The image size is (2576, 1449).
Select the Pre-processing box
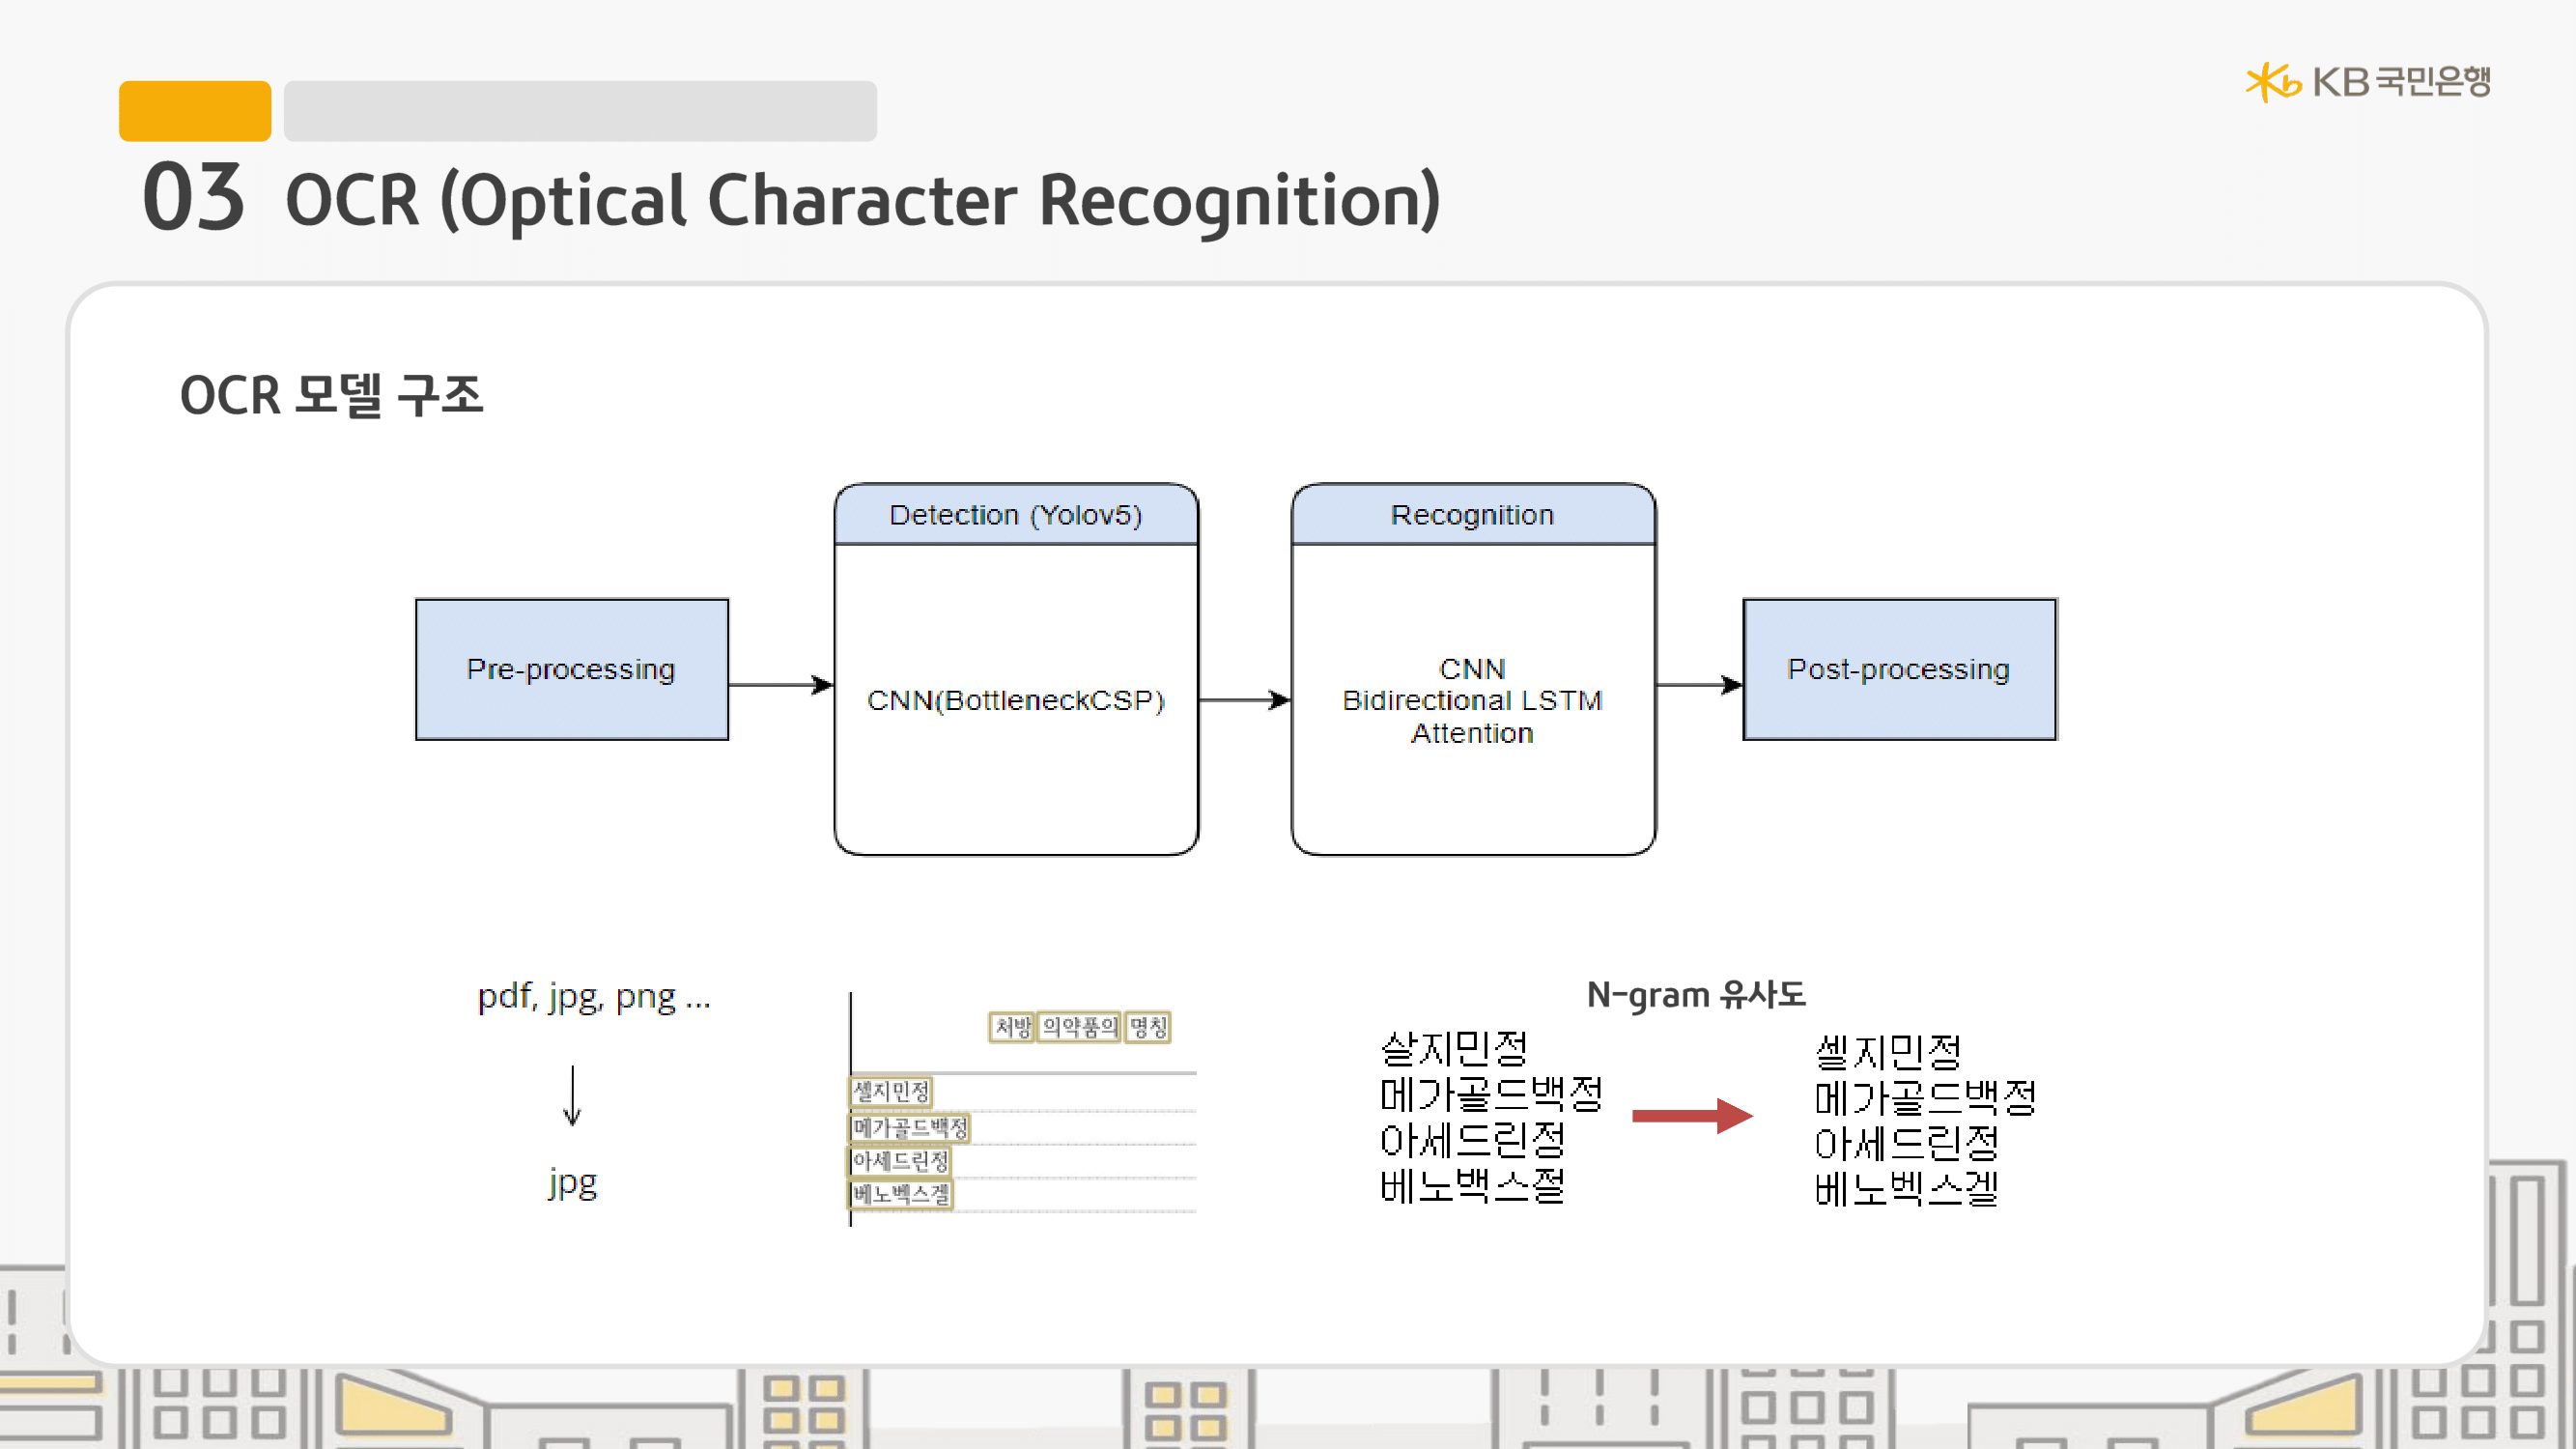point(572,669)
